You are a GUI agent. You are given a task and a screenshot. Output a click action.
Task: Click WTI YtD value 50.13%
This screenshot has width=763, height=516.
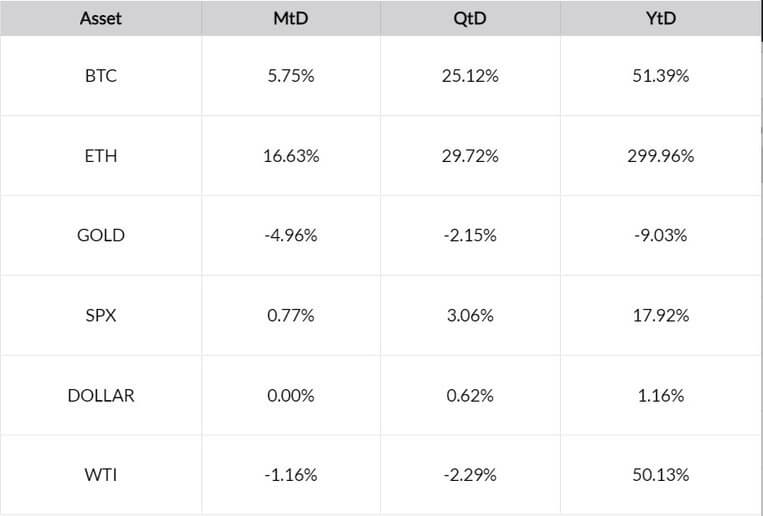point(660,475)
